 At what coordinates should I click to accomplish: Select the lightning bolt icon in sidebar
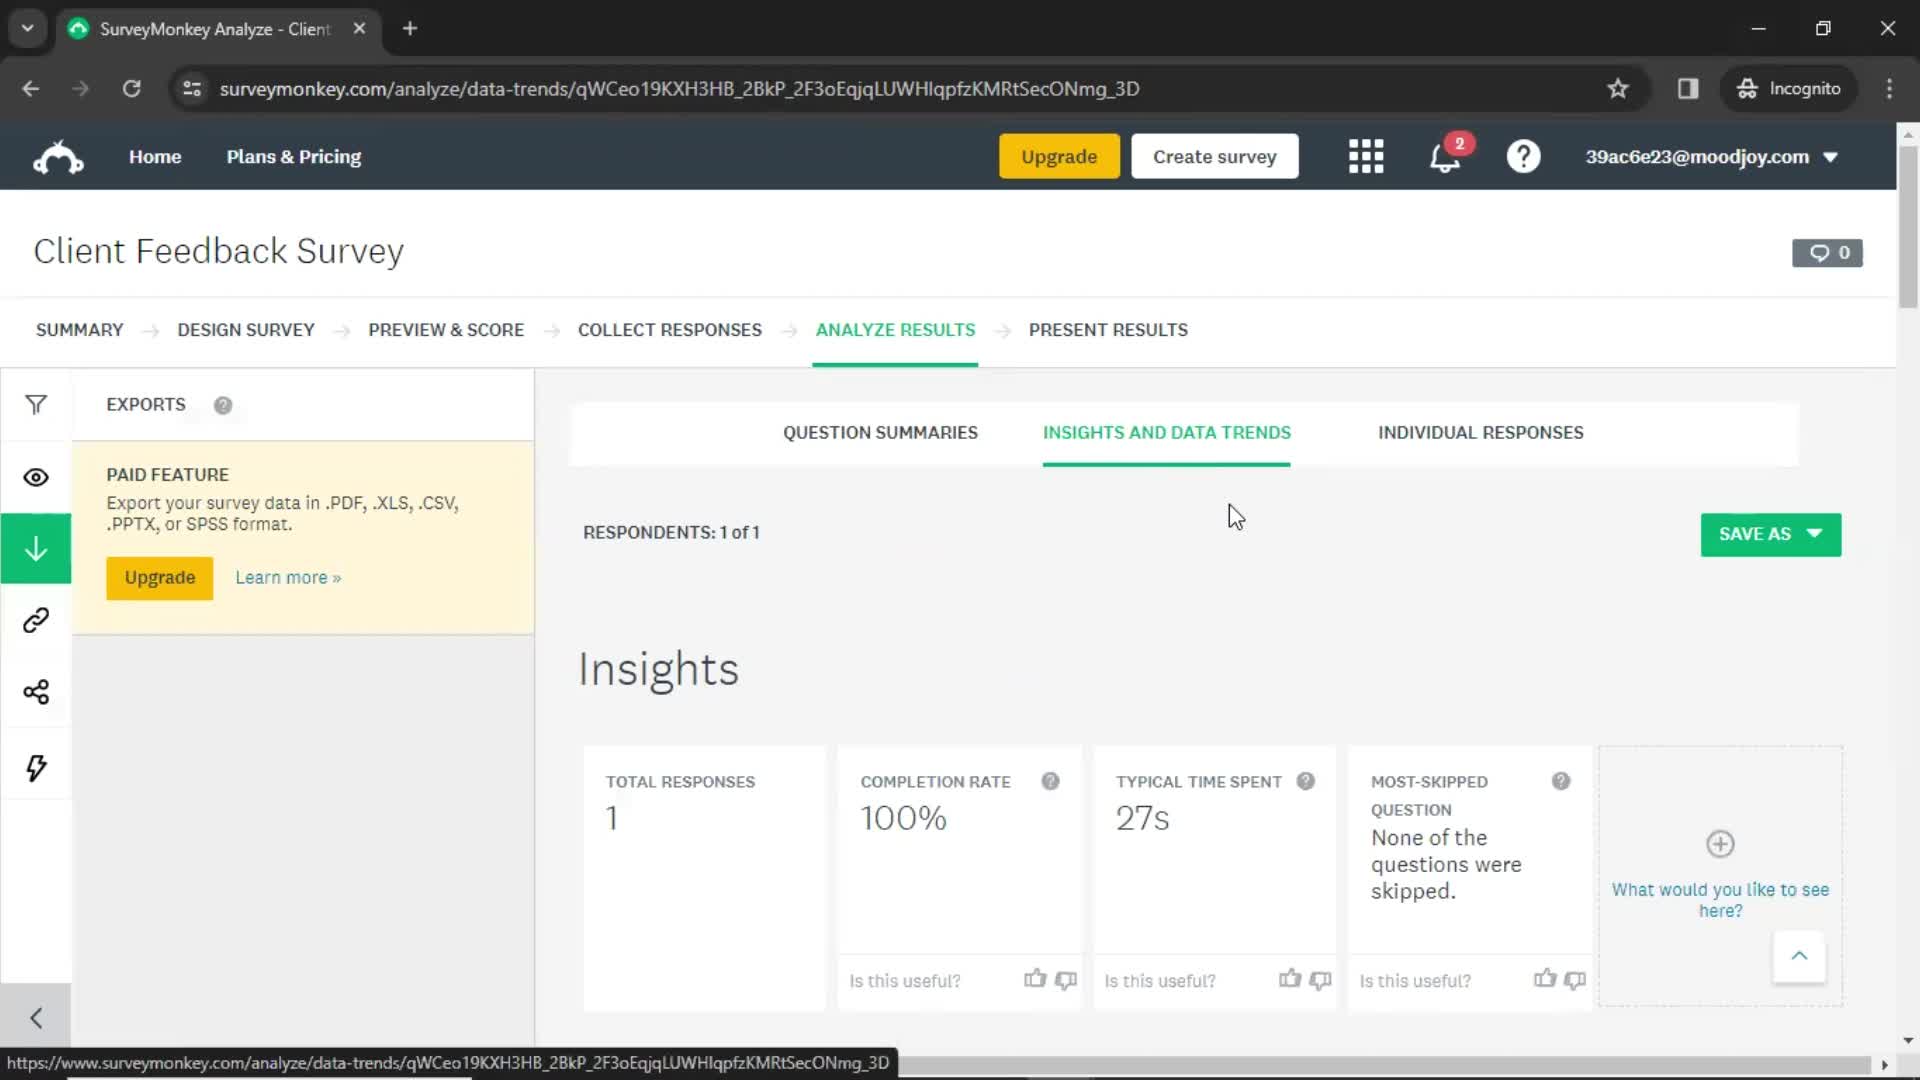coord(36,766)
